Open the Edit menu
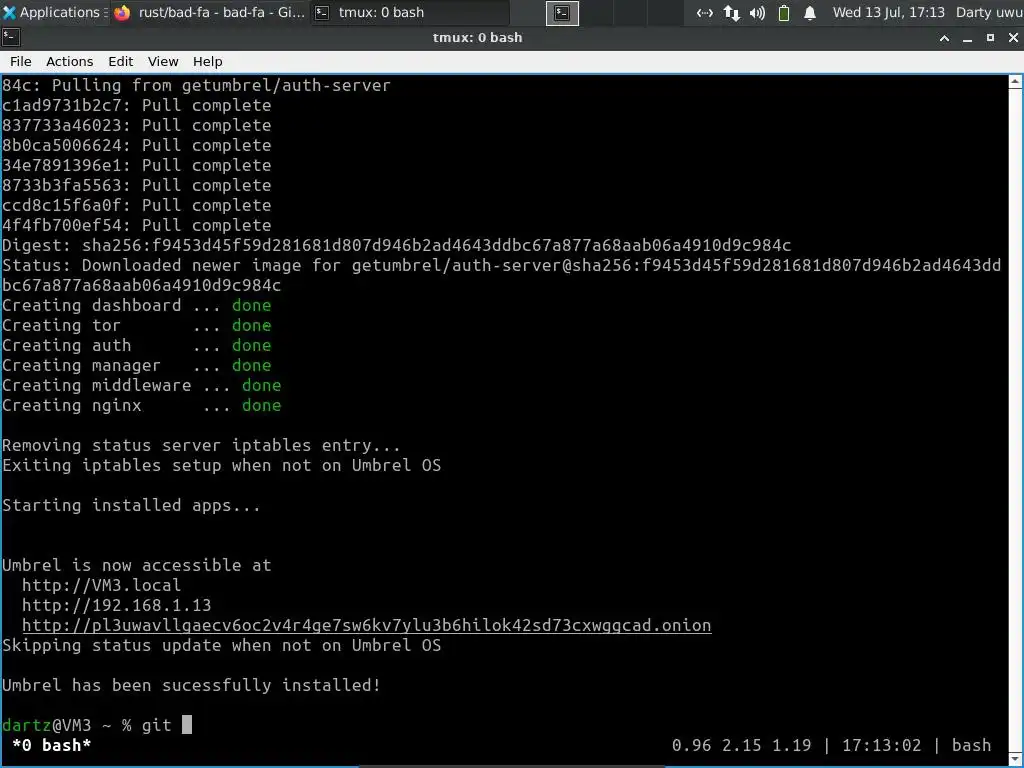Image resolution: width=1024 pixels, height=768 pixels. click(x=120, y=61)
